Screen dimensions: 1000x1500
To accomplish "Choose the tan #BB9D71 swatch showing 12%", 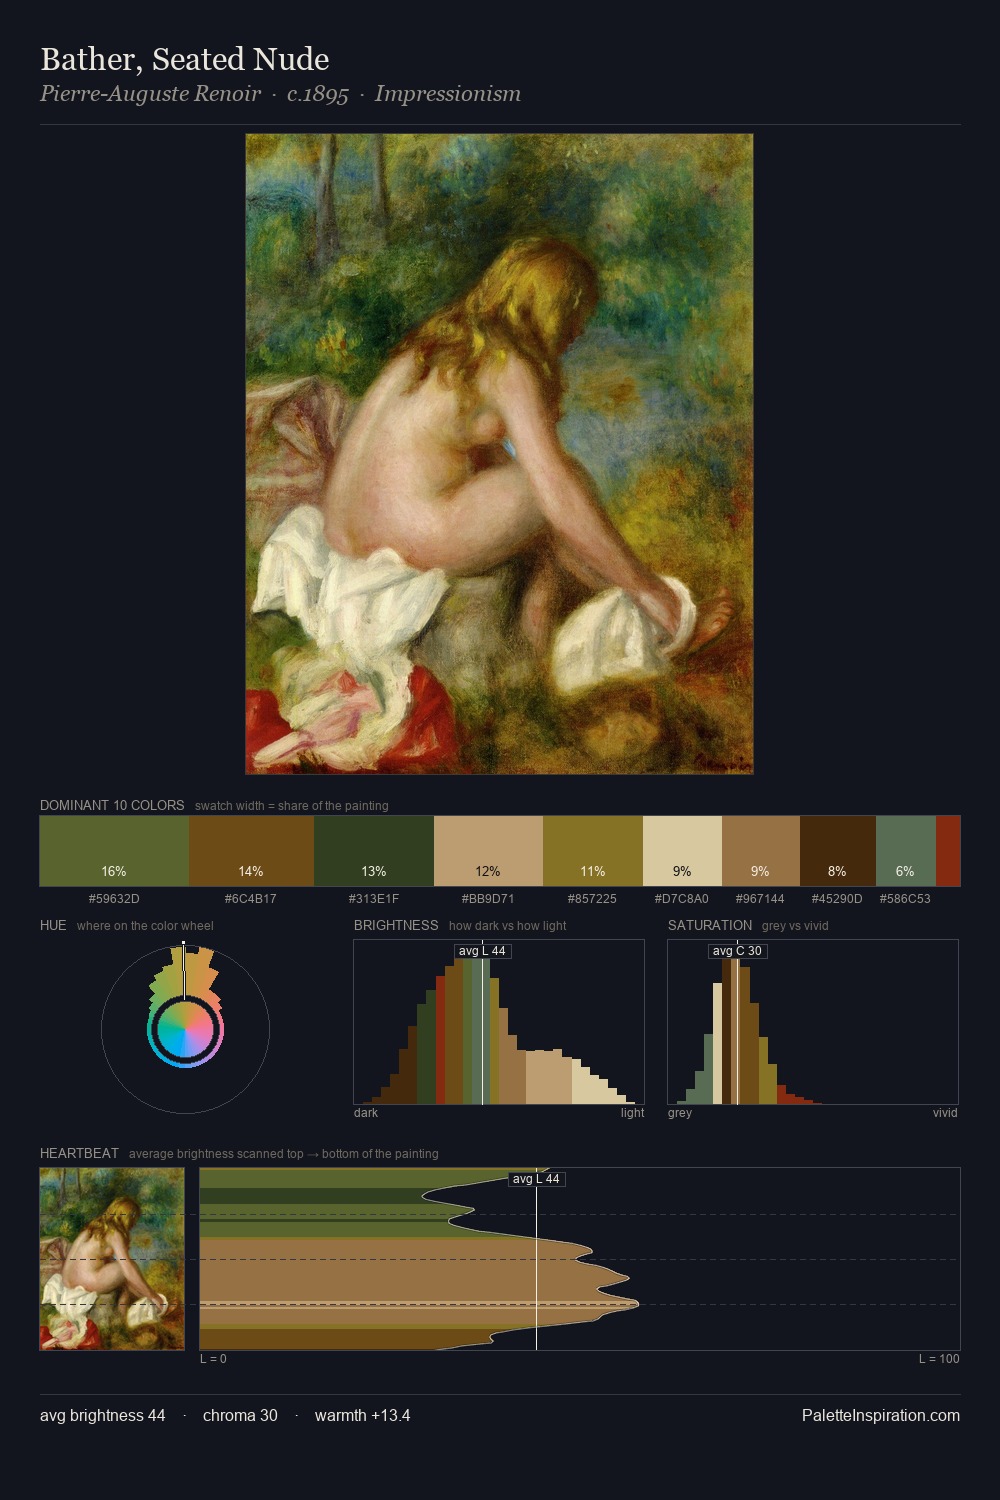I will pos(488,851).
